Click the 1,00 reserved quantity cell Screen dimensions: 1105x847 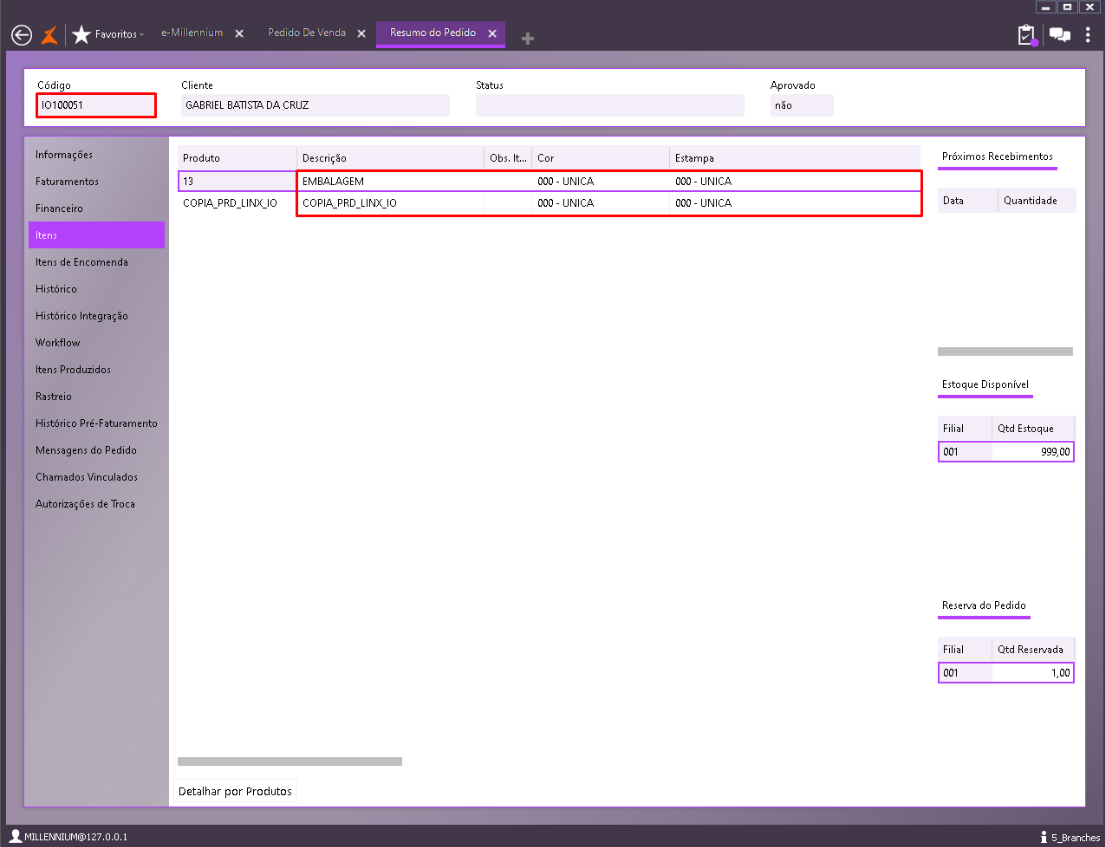[1032, 673]
